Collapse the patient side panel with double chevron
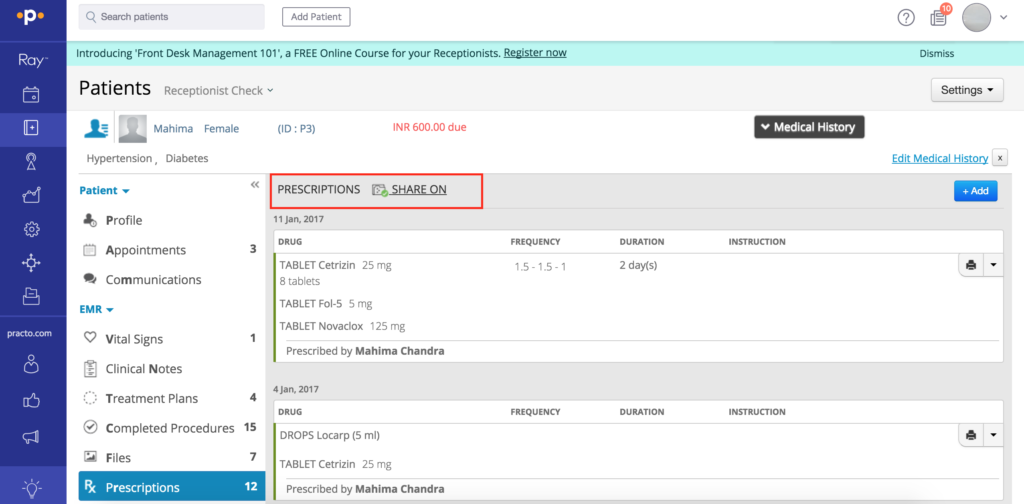 254,186
